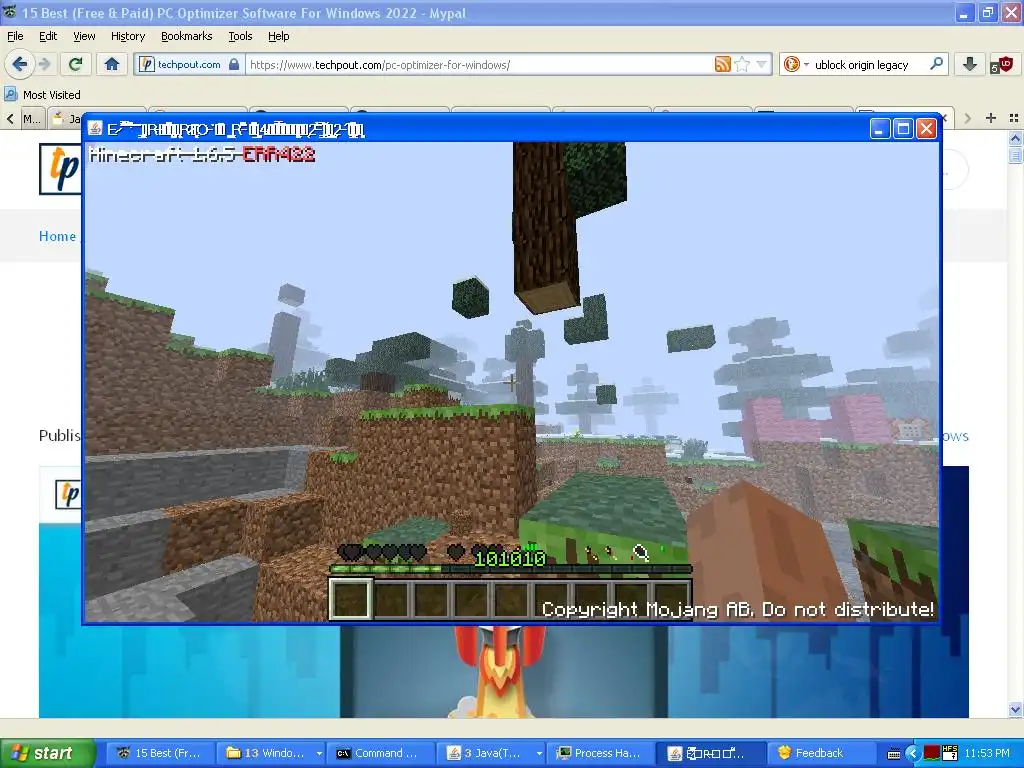Open the File menu

tap(15, 36)
